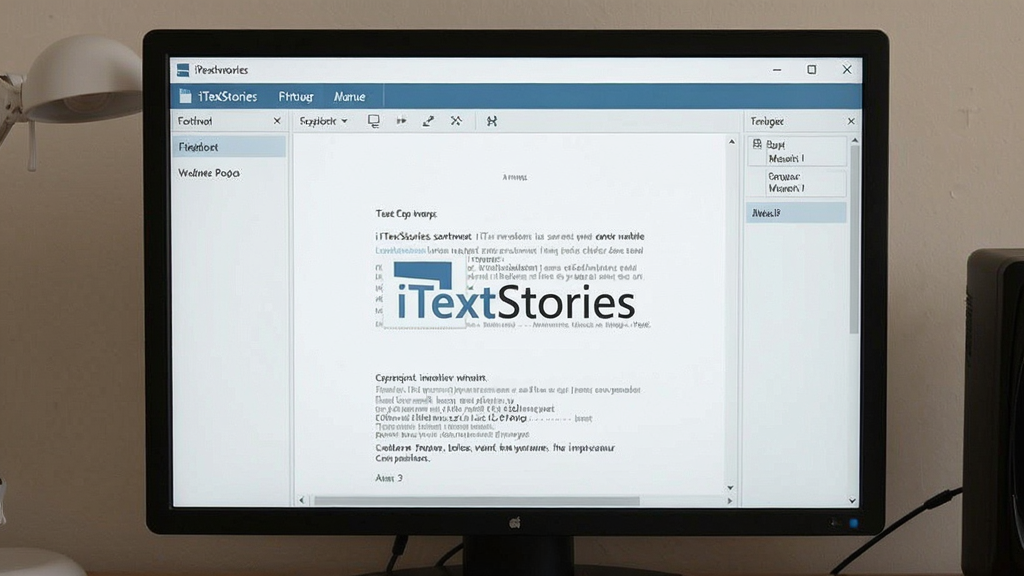Click the document scroll up arrow
This screenshot has width=1024, height=576.
(x=731, y=142)
